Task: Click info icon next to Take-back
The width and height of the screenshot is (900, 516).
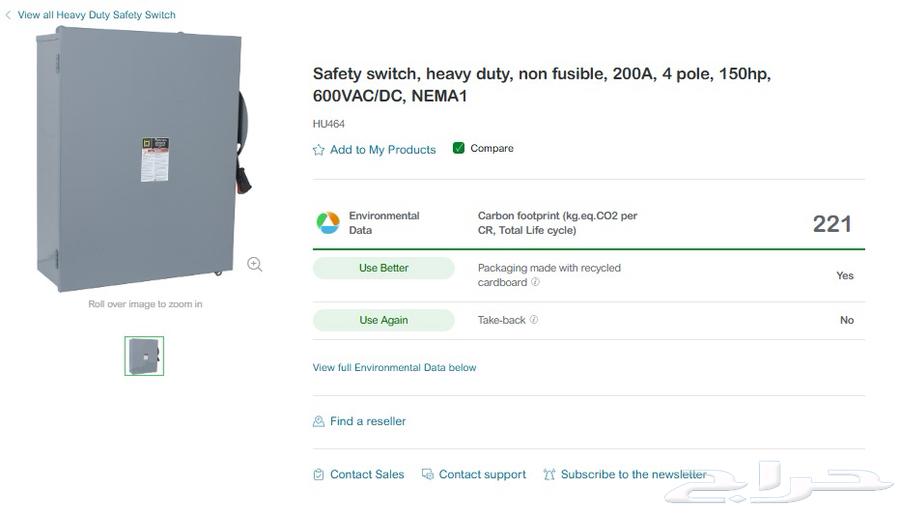Action: click(x=534, y=320)
